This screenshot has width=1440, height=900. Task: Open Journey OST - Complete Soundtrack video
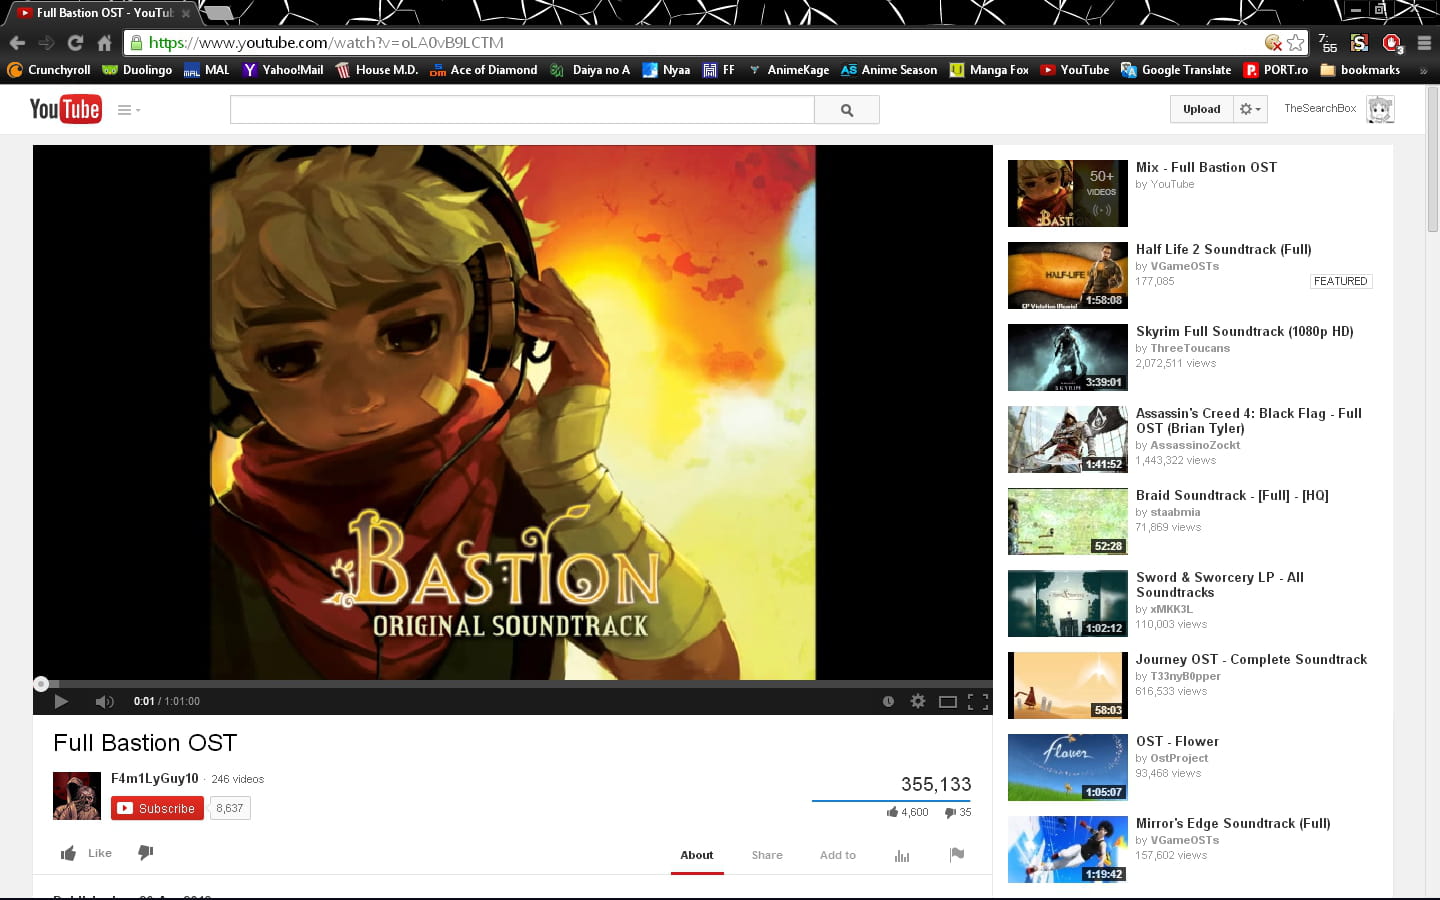pyautogui.click(x=1251, y=659)
